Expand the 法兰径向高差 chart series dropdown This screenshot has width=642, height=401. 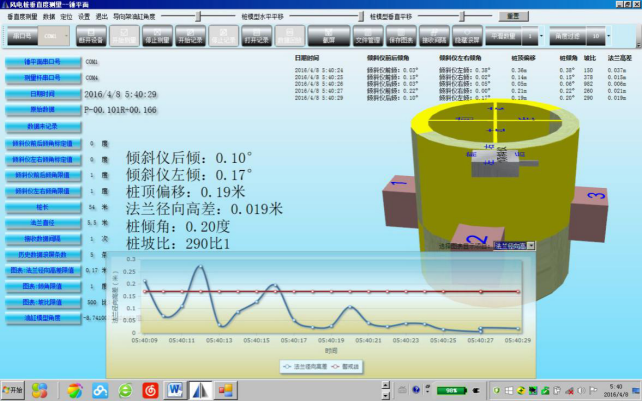tap(530, 244)
